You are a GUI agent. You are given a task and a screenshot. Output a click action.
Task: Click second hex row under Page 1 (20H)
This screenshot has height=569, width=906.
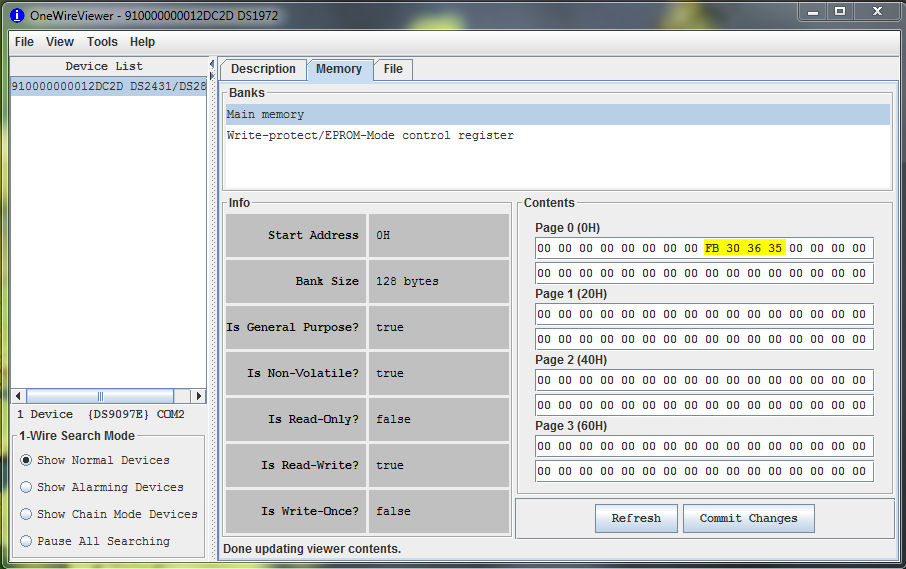pyautogui.click(x=704, y=339)
